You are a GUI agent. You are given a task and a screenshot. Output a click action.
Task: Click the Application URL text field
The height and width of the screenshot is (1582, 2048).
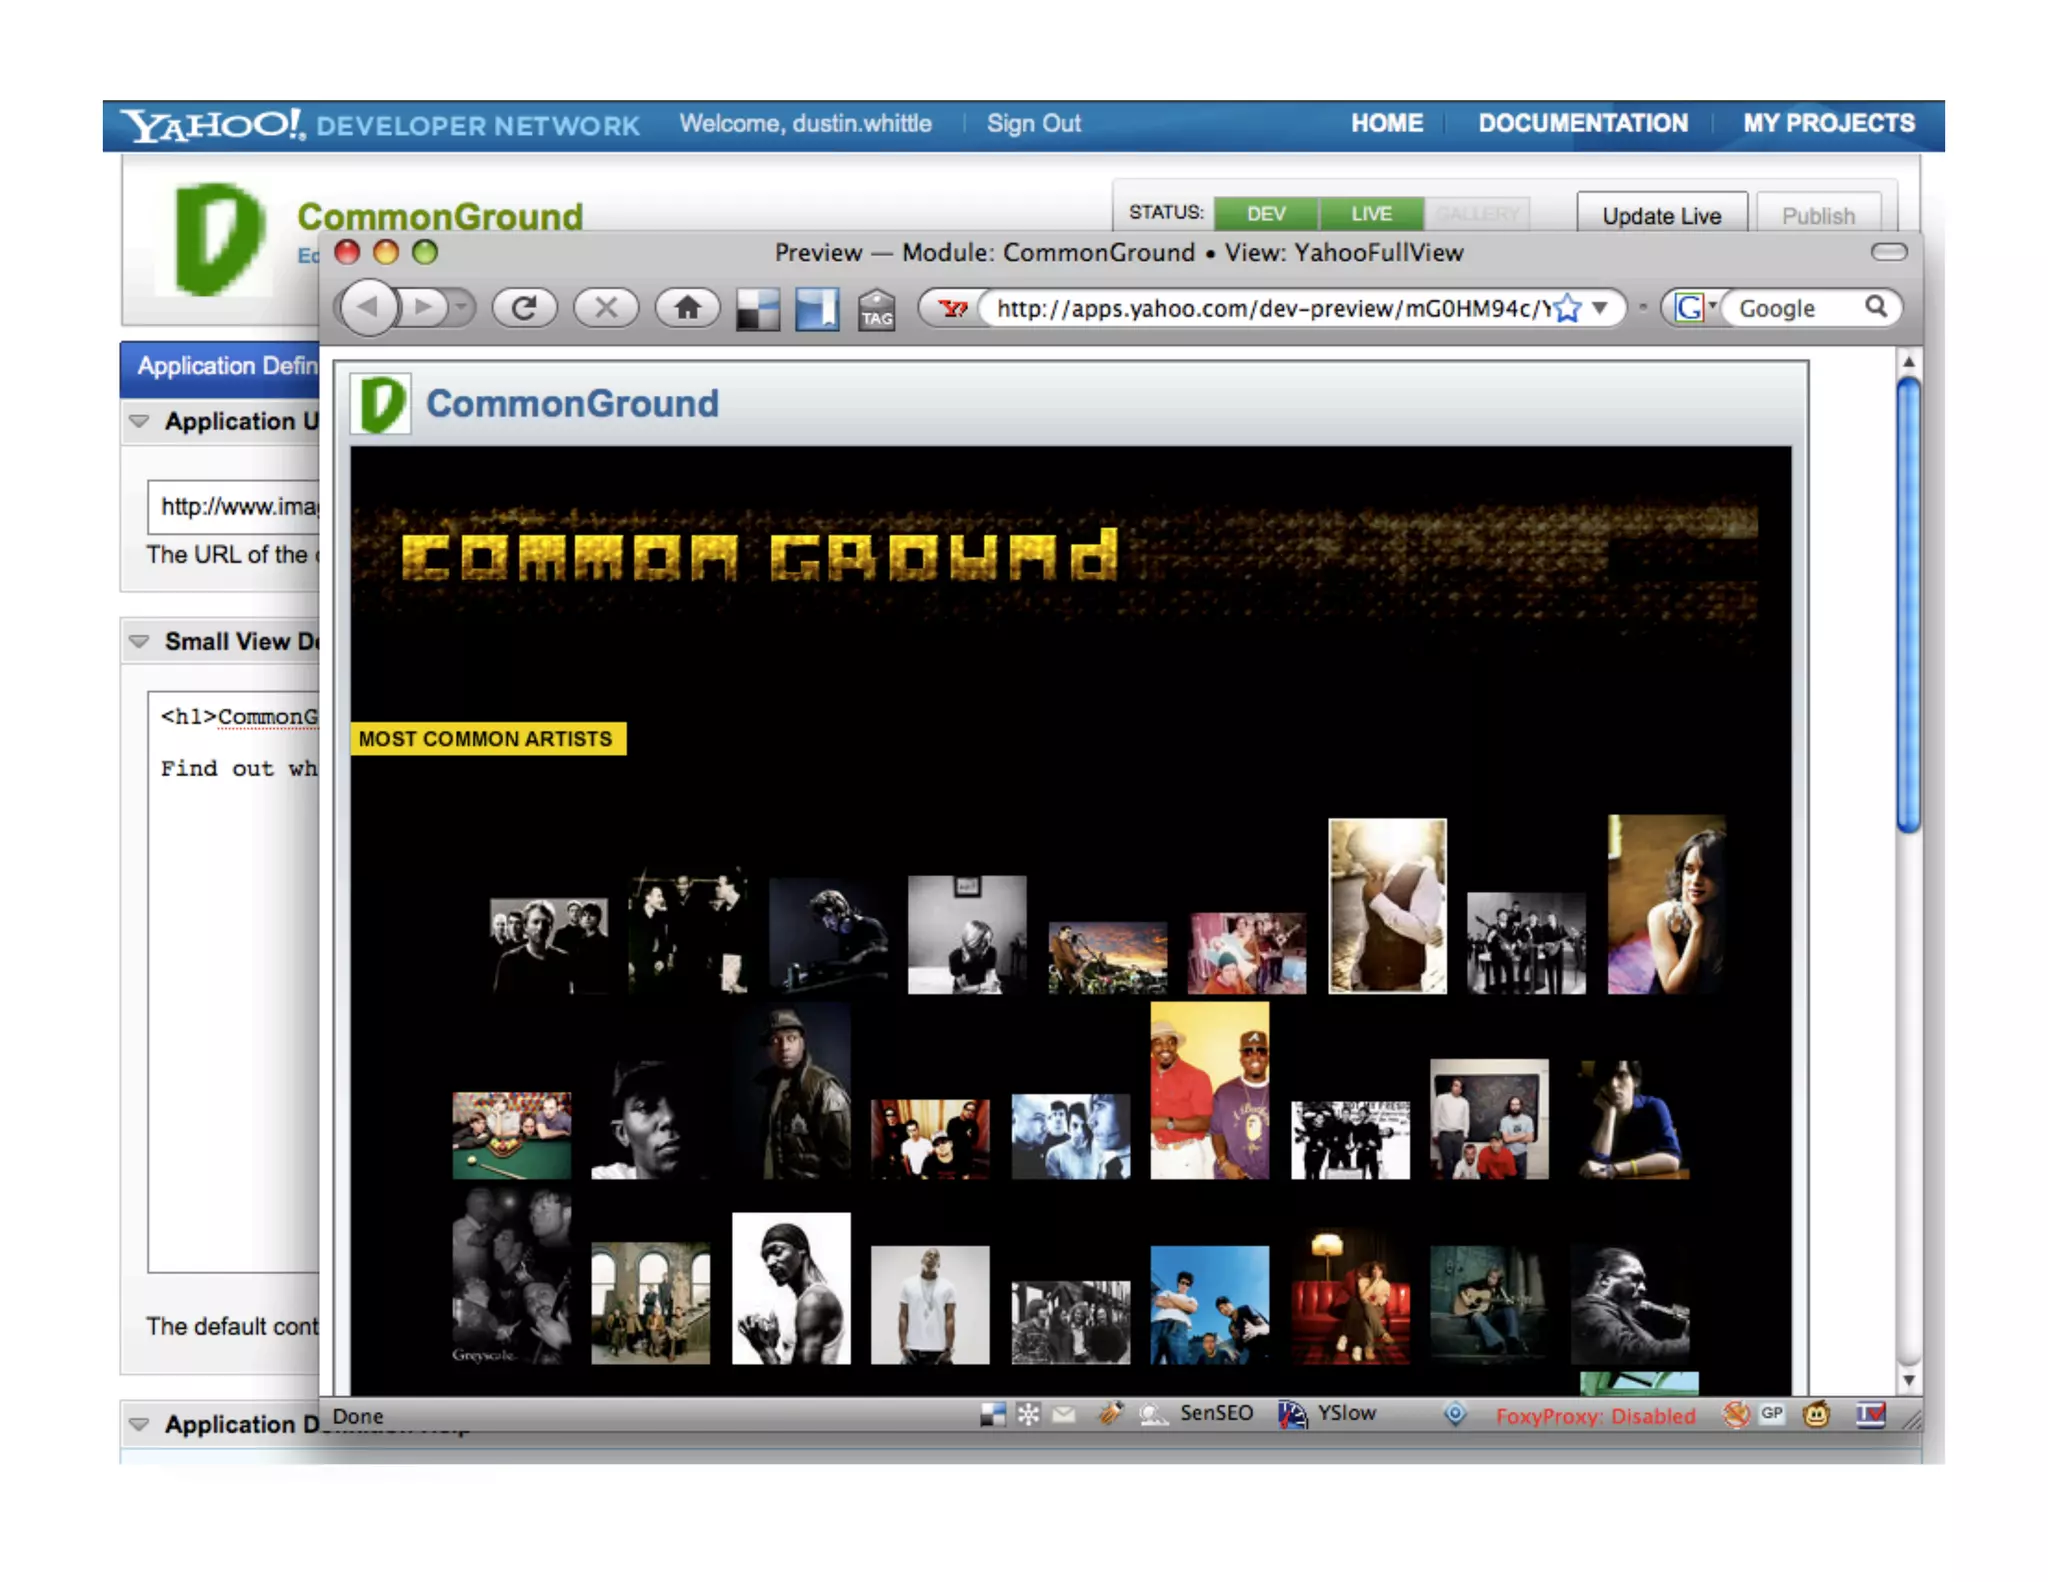click(234, 507)
